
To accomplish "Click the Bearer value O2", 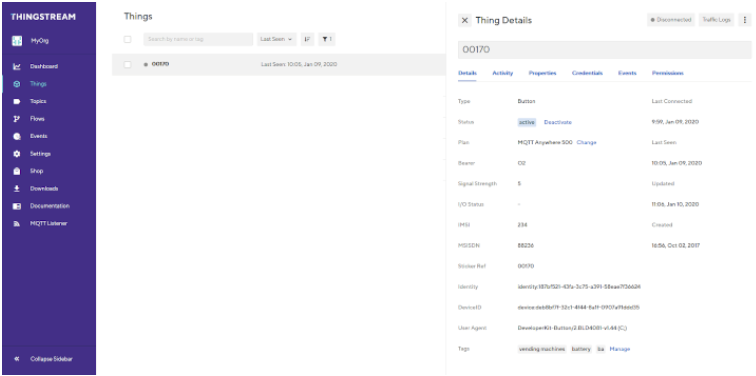I will point(521,163).
